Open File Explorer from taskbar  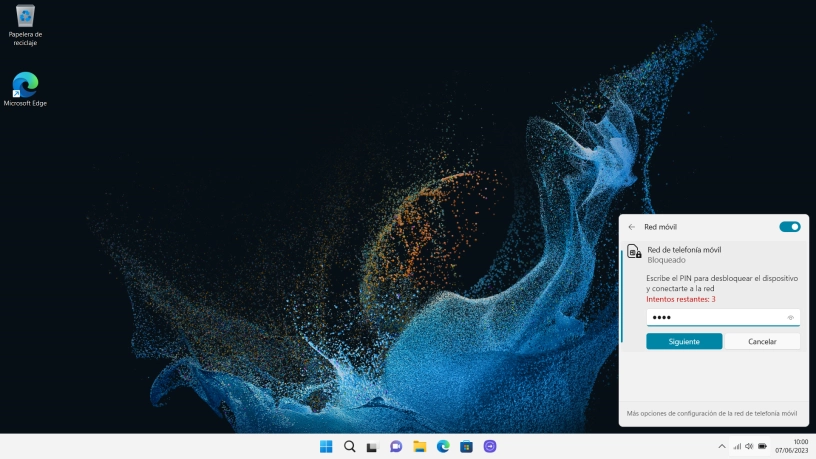(420, 446)
